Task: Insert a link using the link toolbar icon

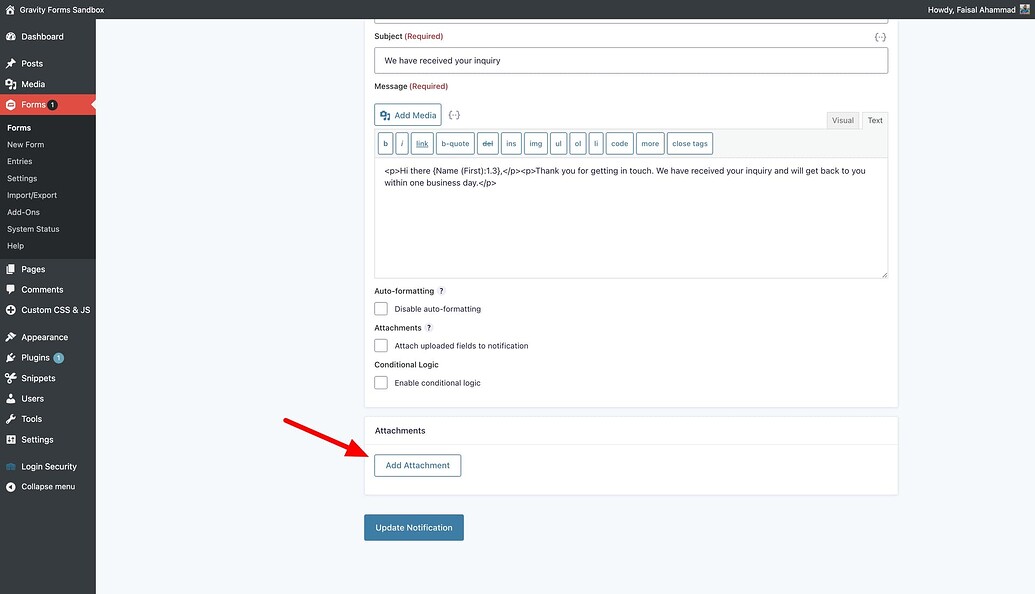Action: [421, 143]
